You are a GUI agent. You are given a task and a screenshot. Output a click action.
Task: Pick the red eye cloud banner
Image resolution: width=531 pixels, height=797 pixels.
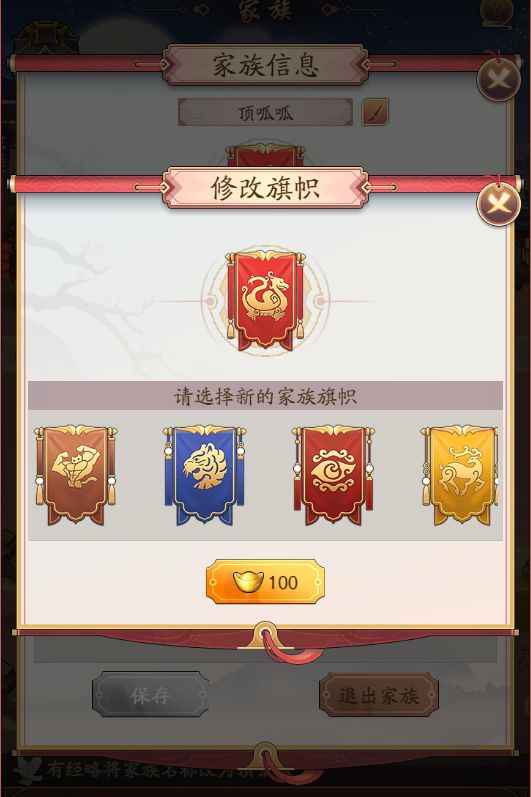(333, 475)
